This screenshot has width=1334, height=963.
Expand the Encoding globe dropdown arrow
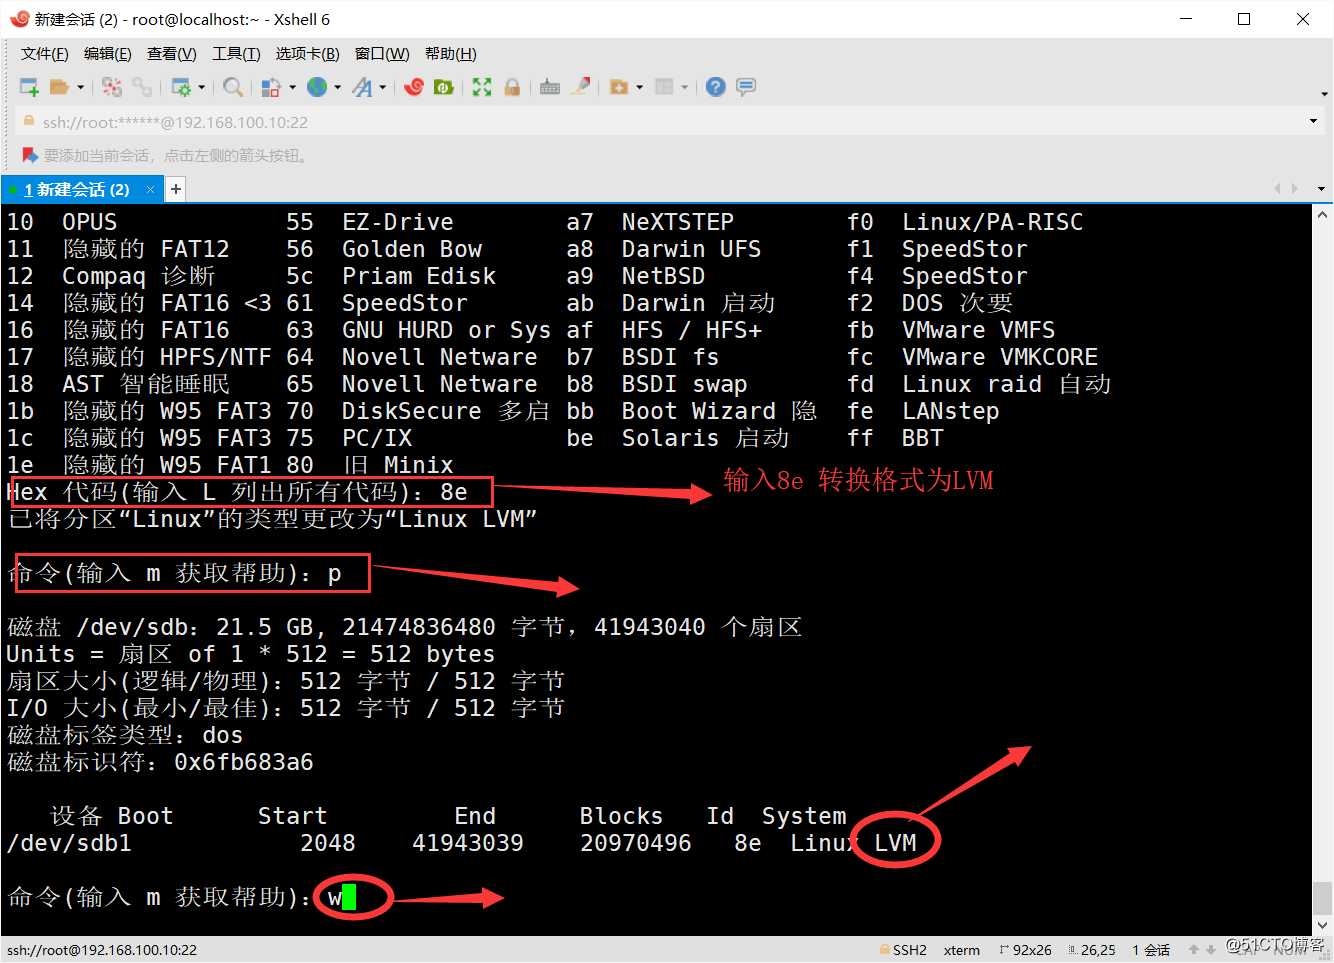pos(338,87)
